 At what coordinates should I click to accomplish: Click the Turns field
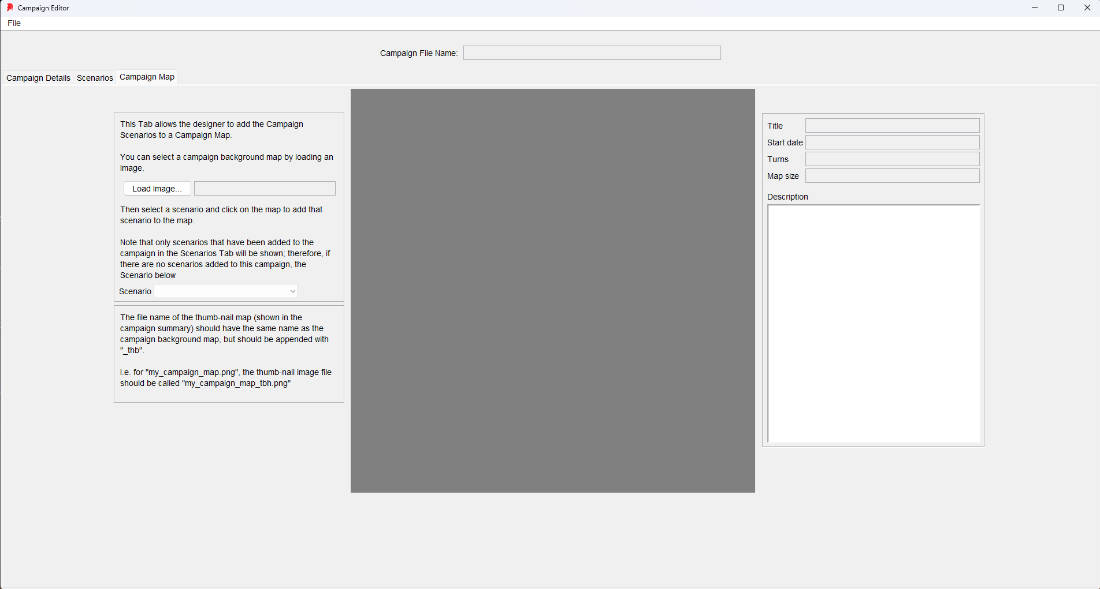pos(892,159)
